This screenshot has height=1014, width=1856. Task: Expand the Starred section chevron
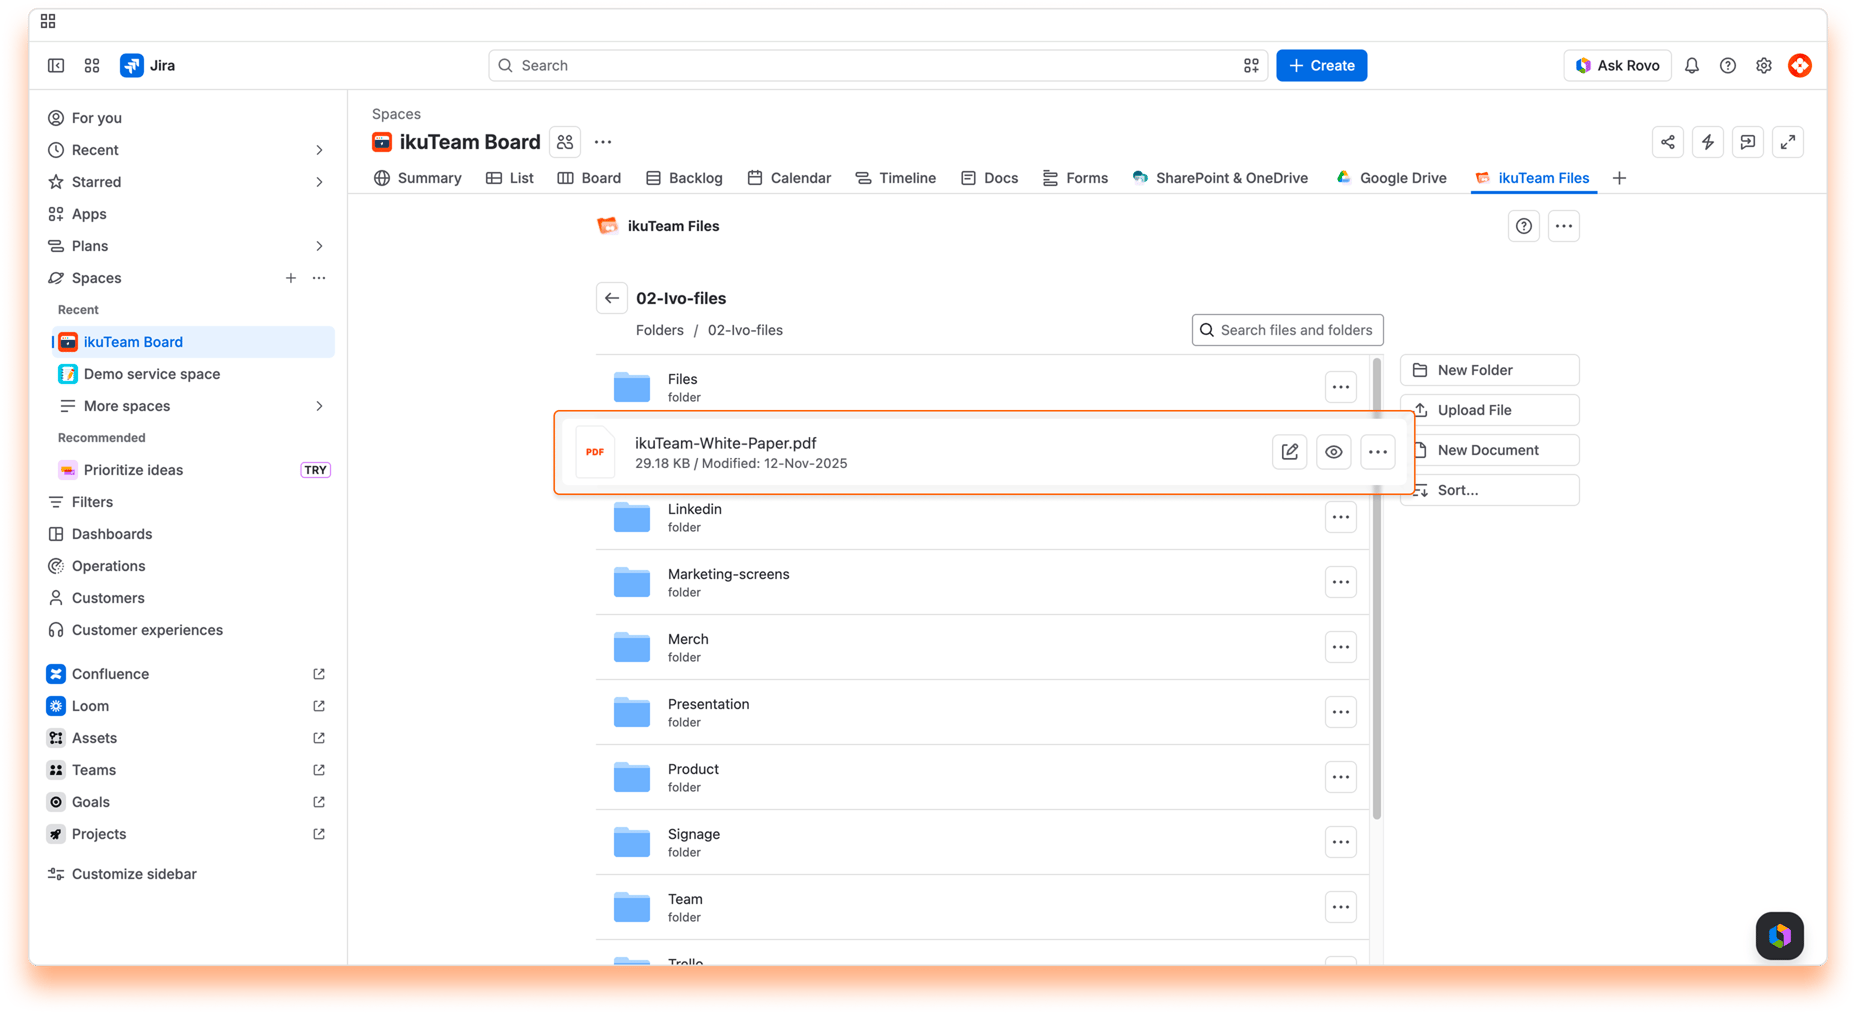(319, 182)
